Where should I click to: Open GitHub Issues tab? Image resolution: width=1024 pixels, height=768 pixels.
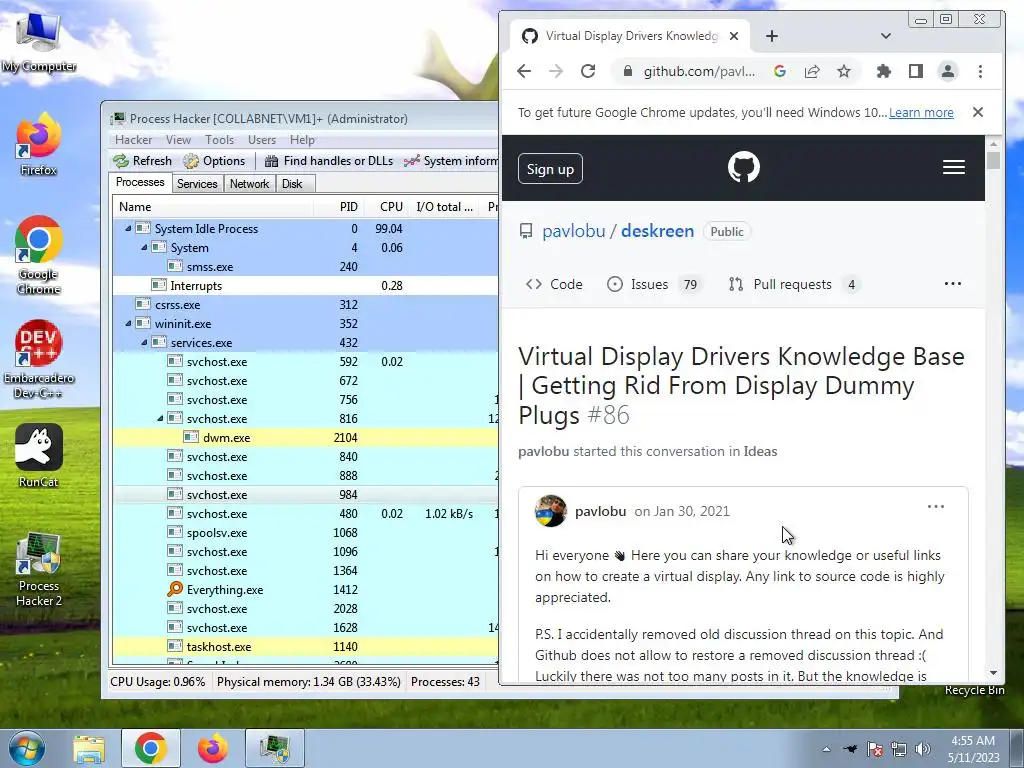click(x=653, y=284)
